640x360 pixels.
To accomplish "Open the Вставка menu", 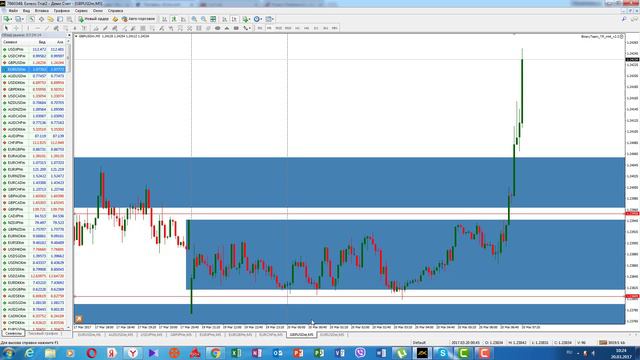I will [42, 11].
